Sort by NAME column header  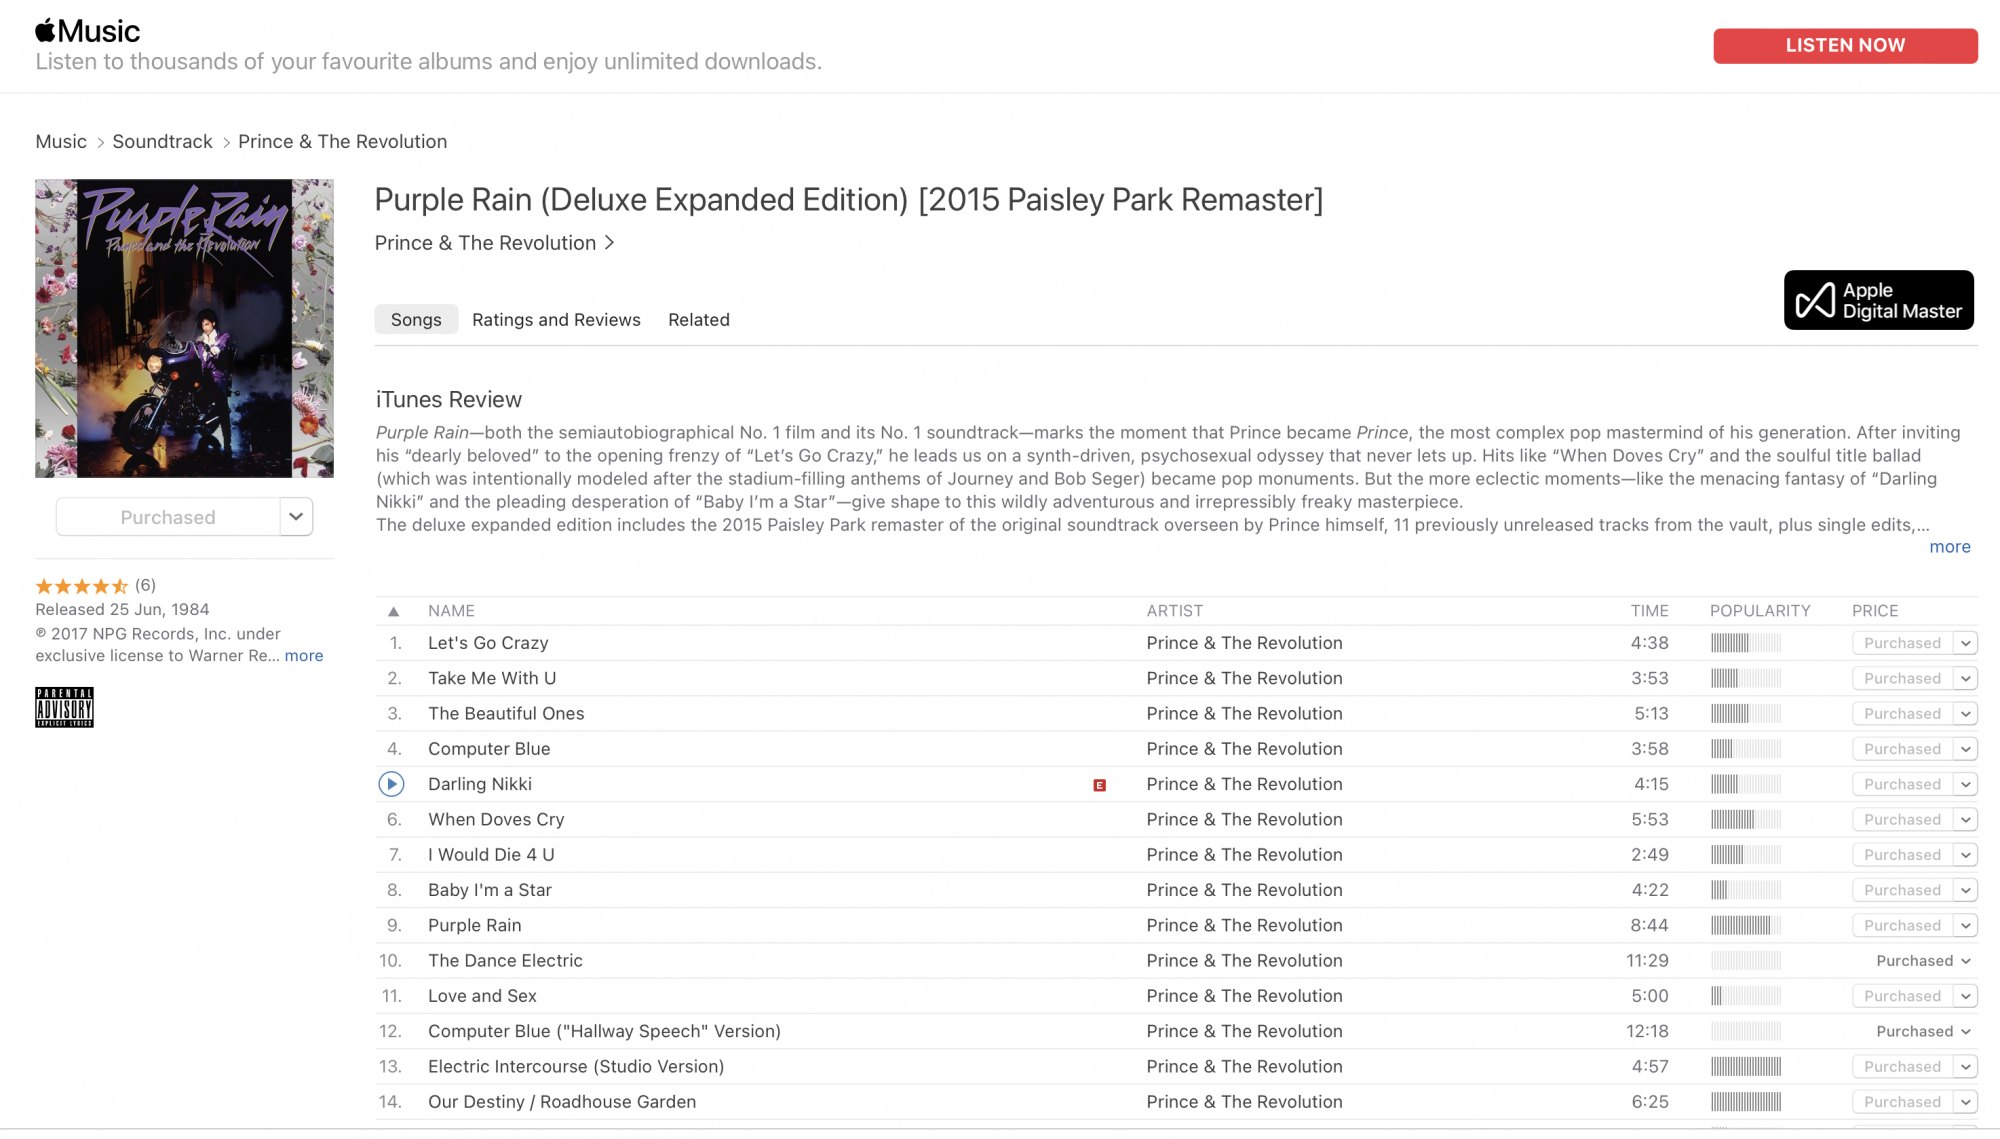point(451,611)
